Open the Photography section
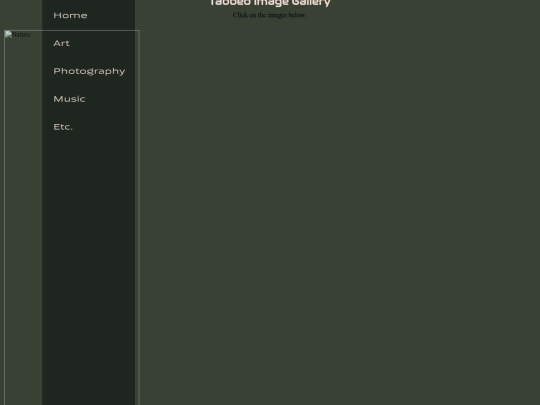540x405 pixels. pyautogui.click(x=89, y=71)
